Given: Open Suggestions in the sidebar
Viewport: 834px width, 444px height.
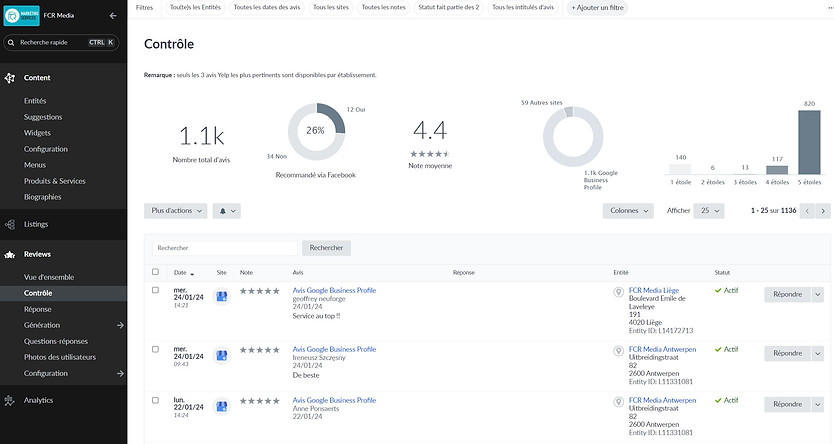Looking at the screenshot, I should 43,117.
